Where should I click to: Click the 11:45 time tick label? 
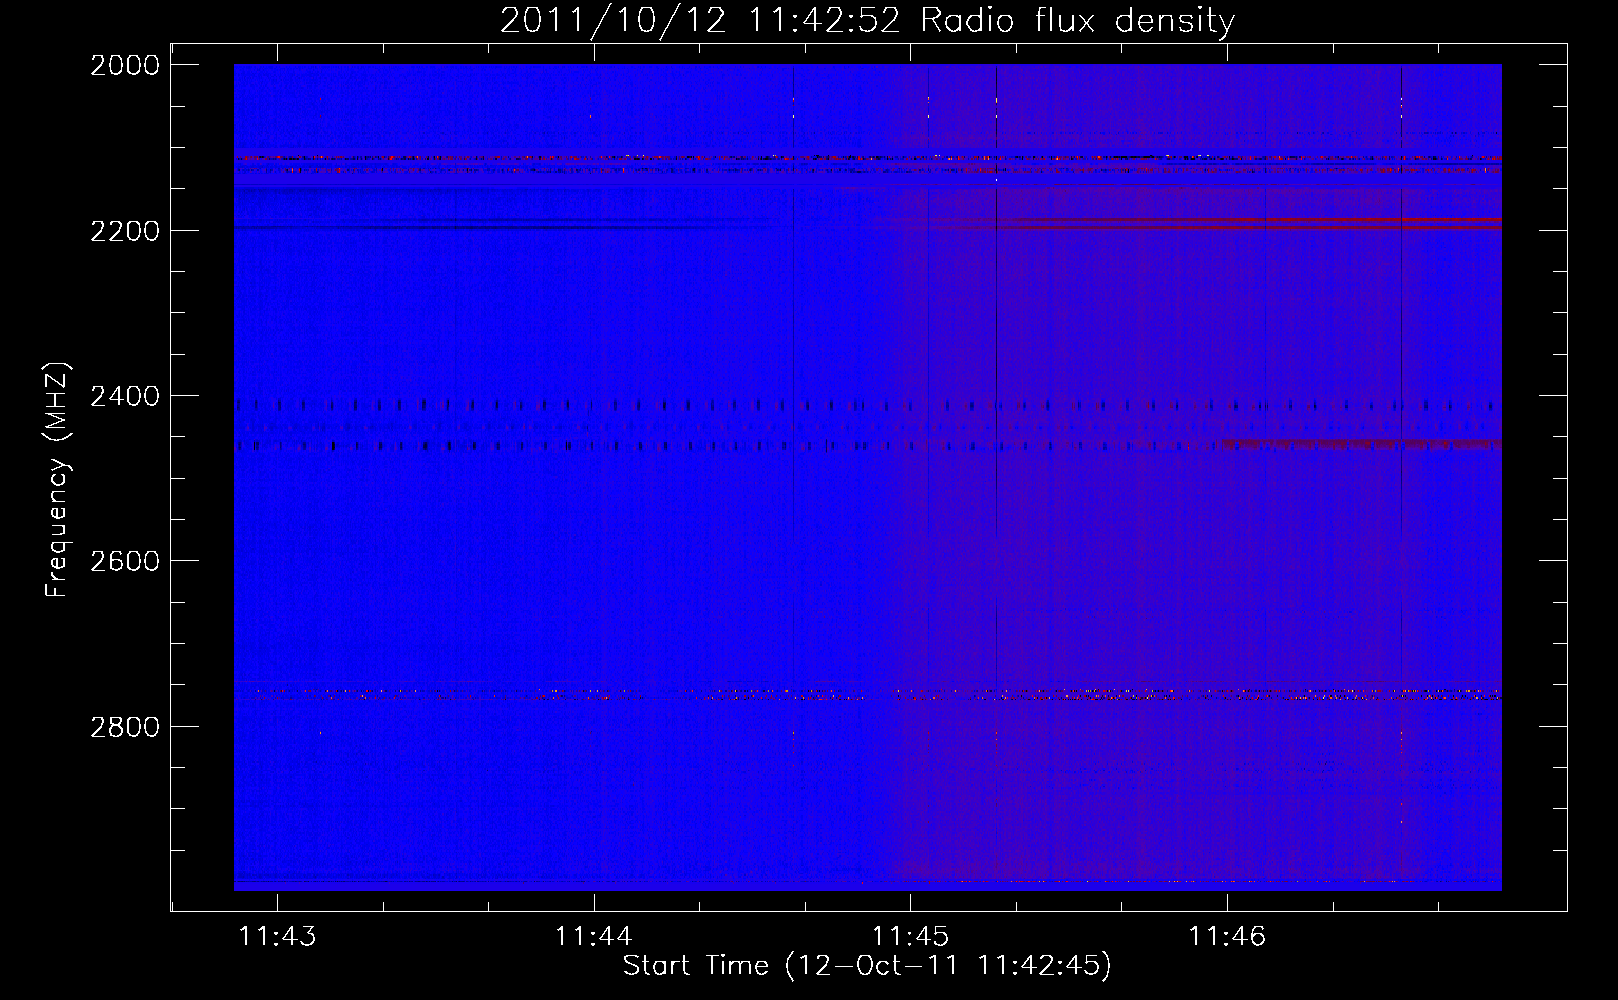tap(910, 937)
